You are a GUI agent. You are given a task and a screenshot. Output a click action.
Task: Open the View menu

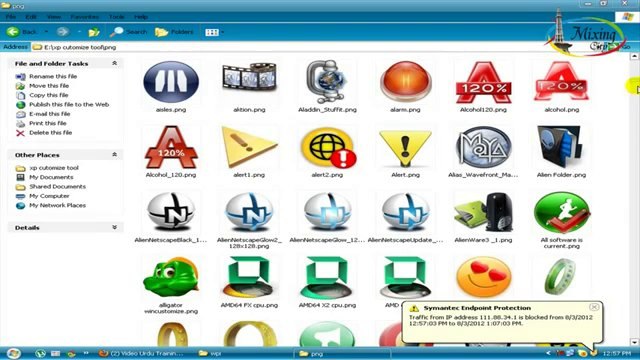coord(54,17)
